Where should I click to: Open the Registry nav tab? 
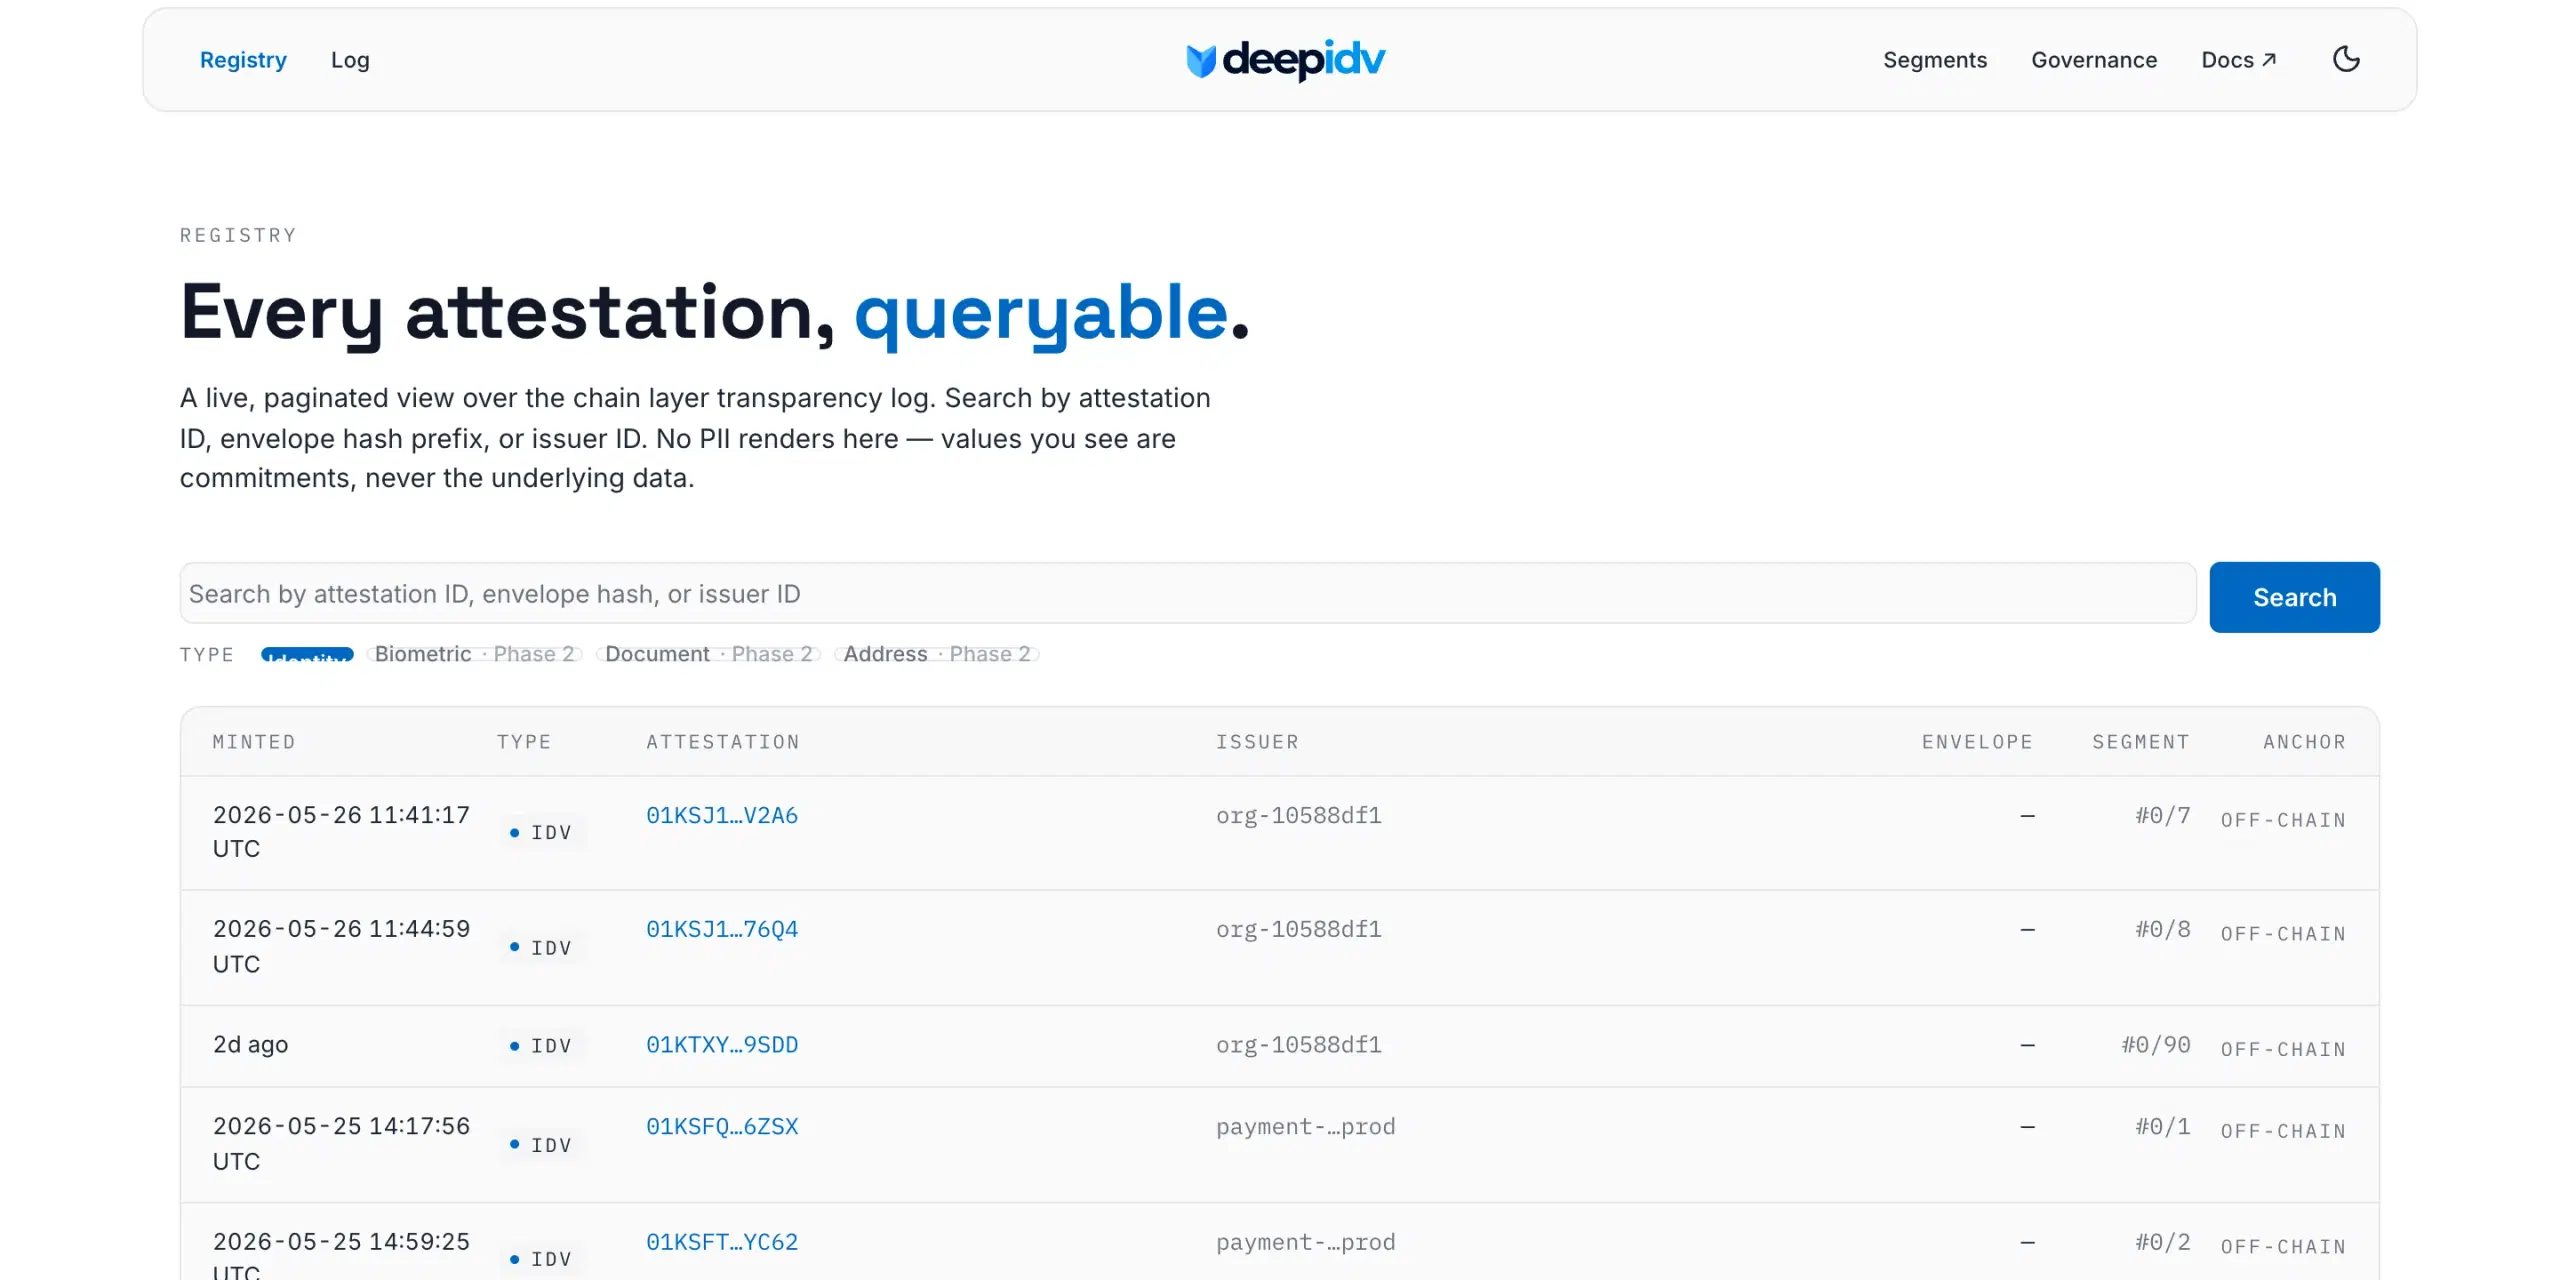pyautogui.click(x=243, y=60)
